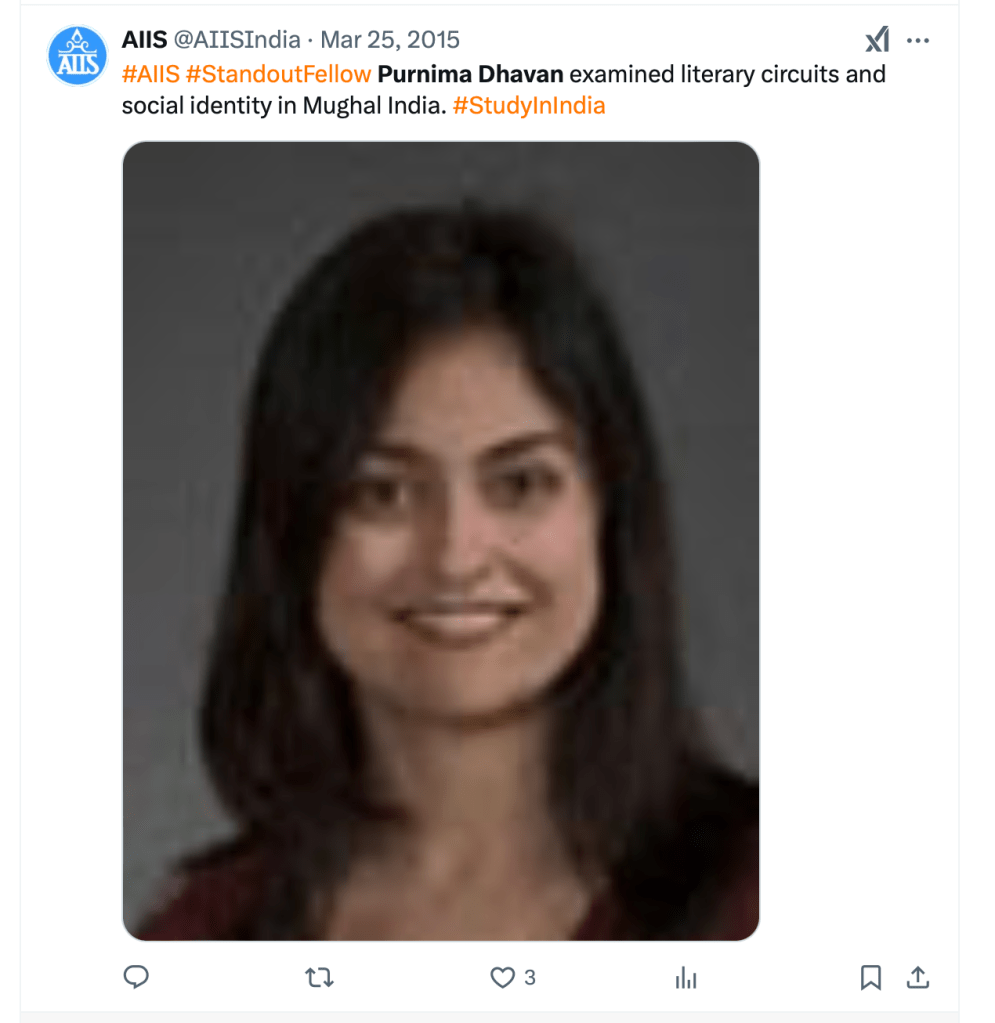The width and height of the screenshot is (995, 1023).
Task: Click the like count of 3
Action: [530, 977]
